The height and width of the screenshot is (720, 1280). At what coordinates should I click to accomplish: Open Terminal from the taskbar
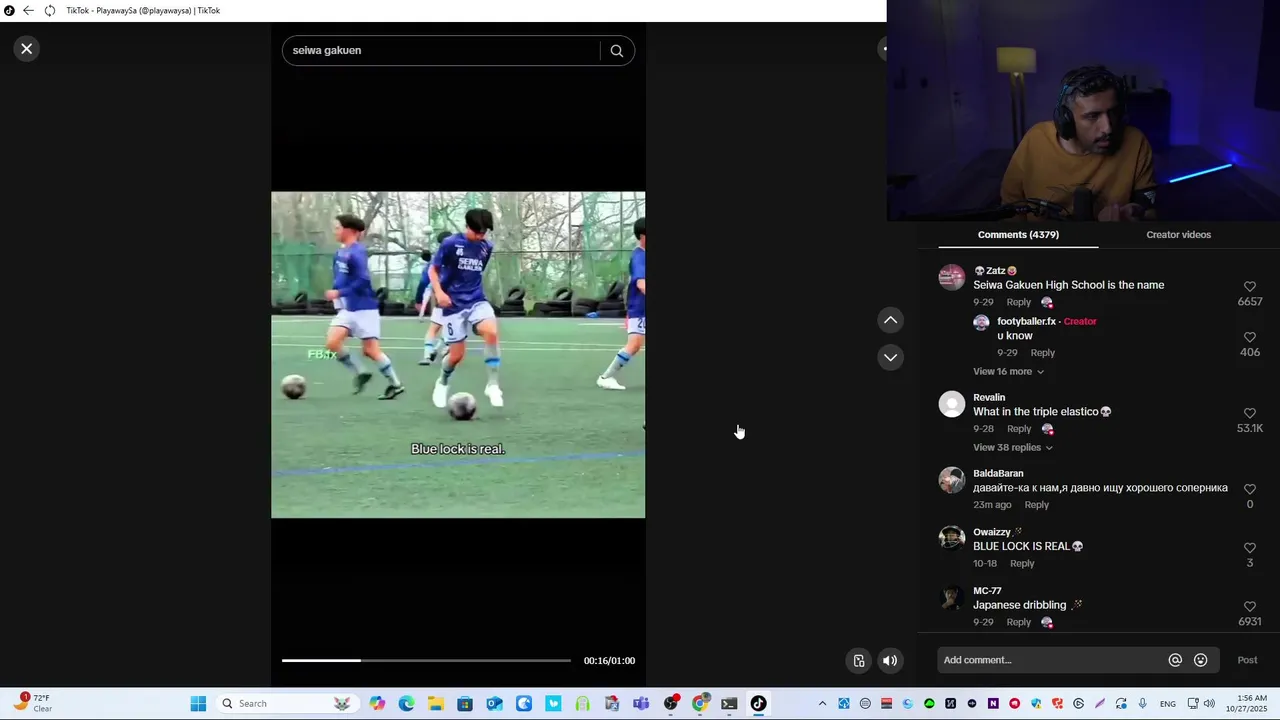(x=729, y=704)
